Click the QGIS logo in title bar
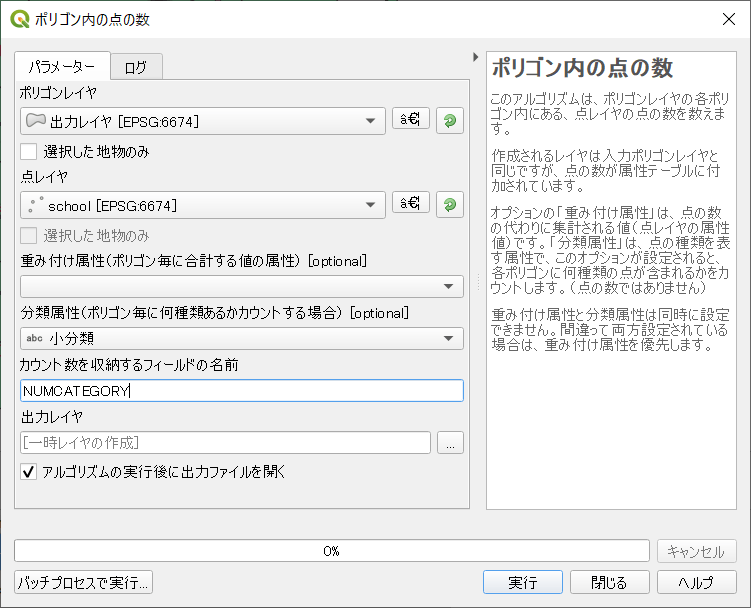 tap(20, 19)
